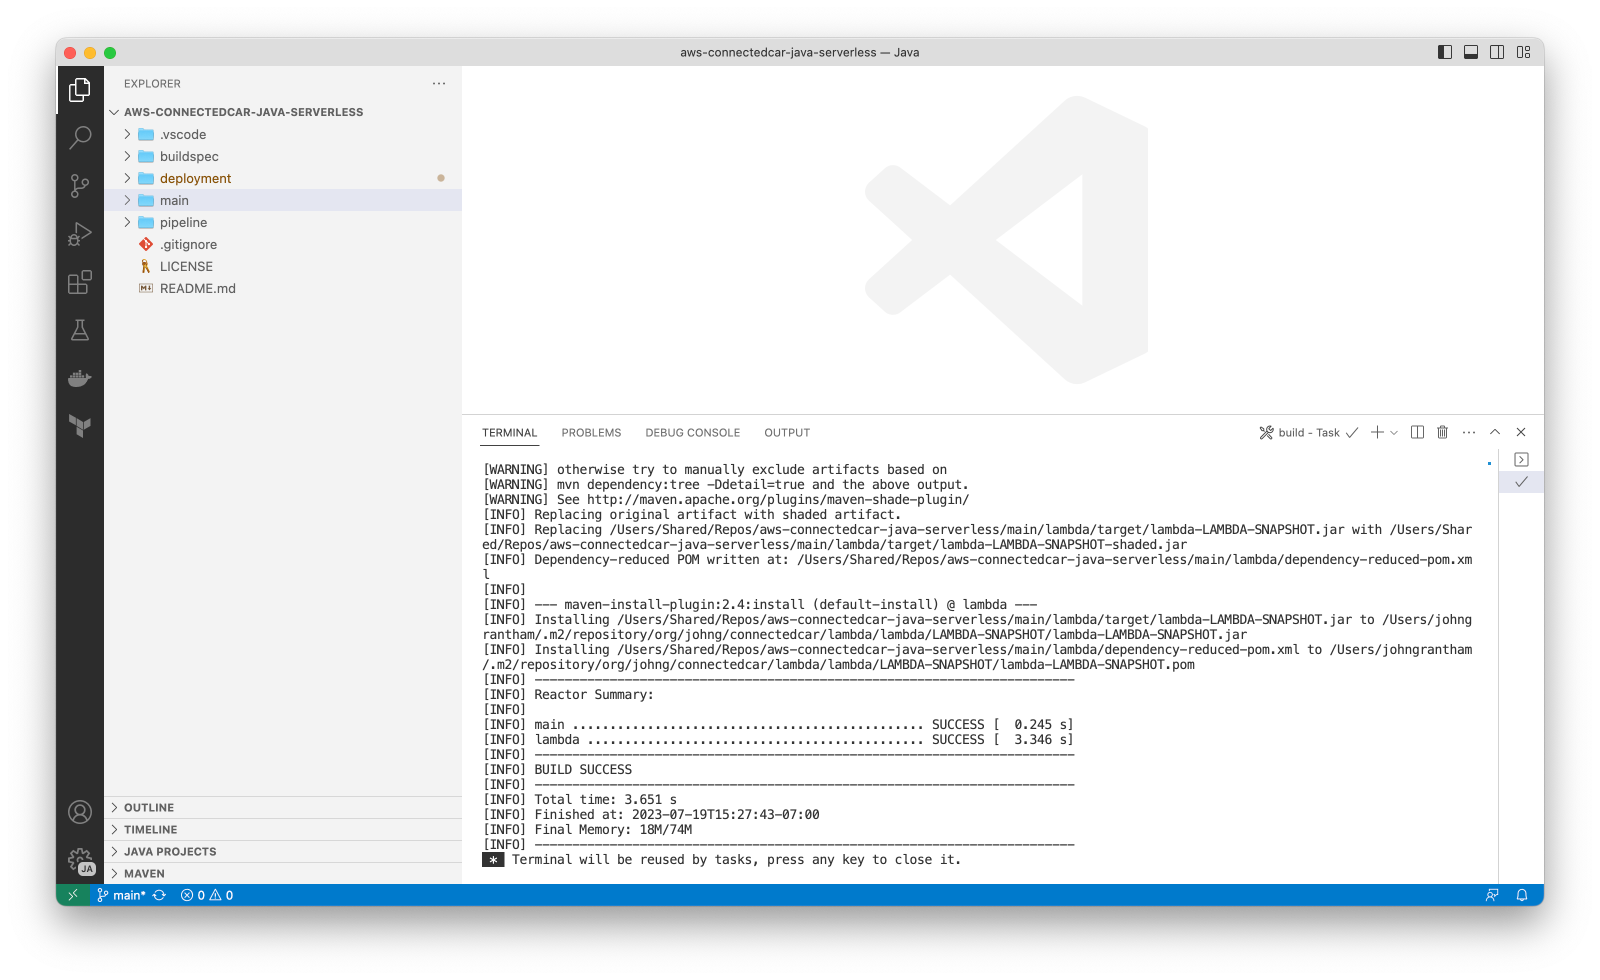
Task: Open the Explorer view in activity bar
Action: [x=80, y=90]
